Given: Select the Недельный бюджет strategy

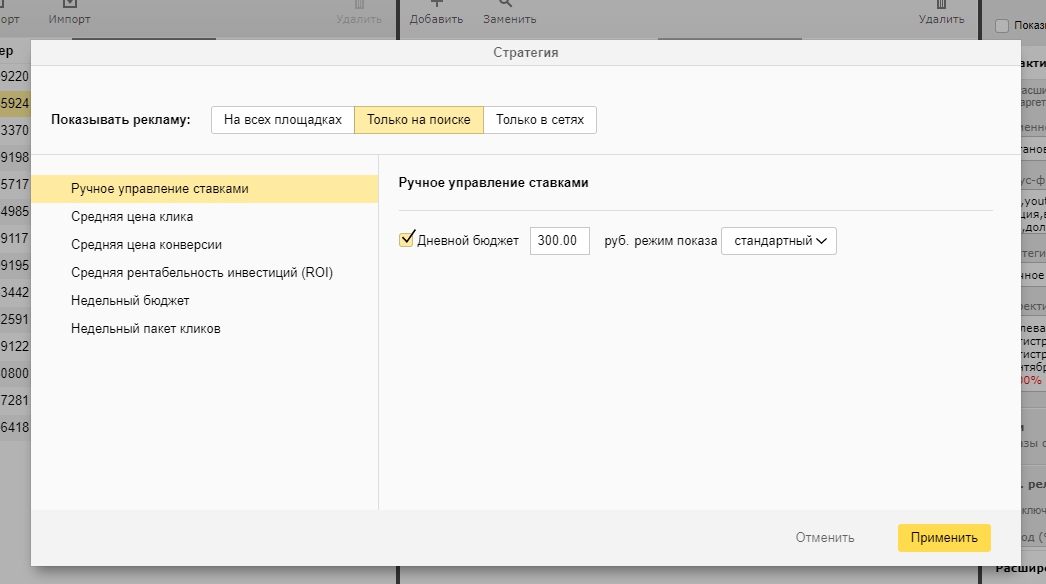Looking at the screenshot, I should [x=130, y=300].
